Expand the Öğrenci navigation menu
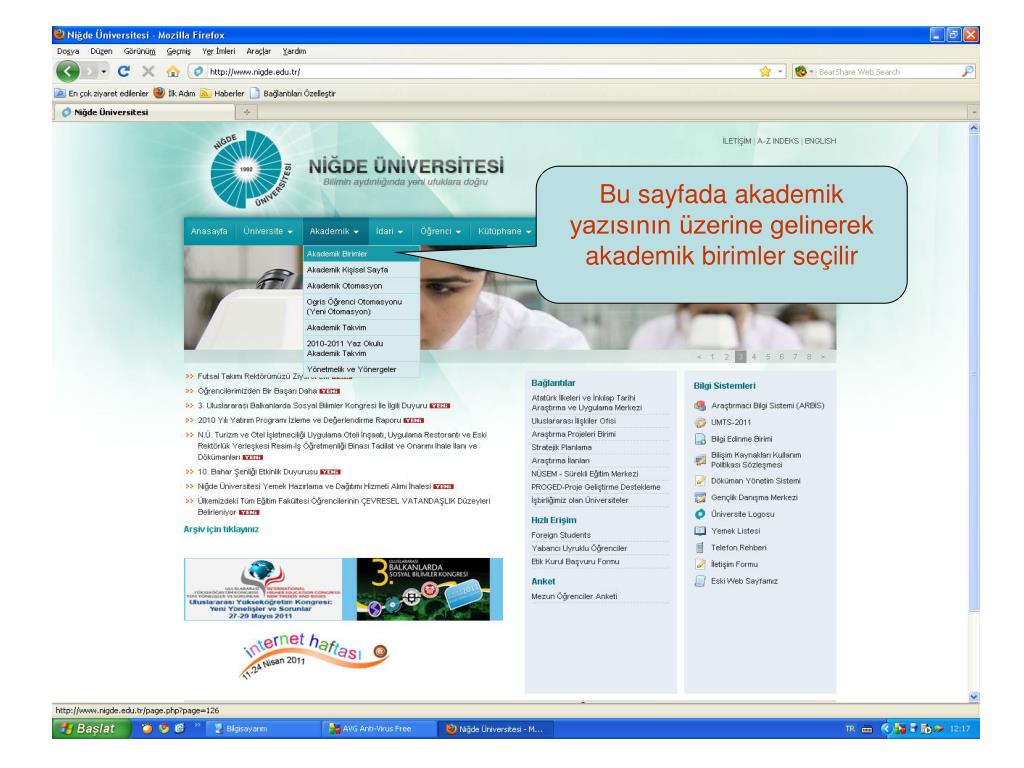 point(441,231)
